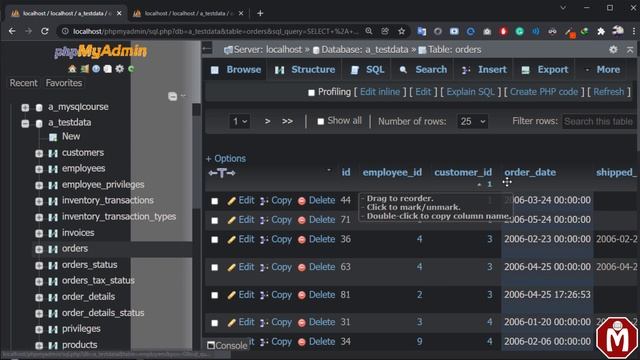Open the orders_status table
Screen dimensions: 640x360
89,265
